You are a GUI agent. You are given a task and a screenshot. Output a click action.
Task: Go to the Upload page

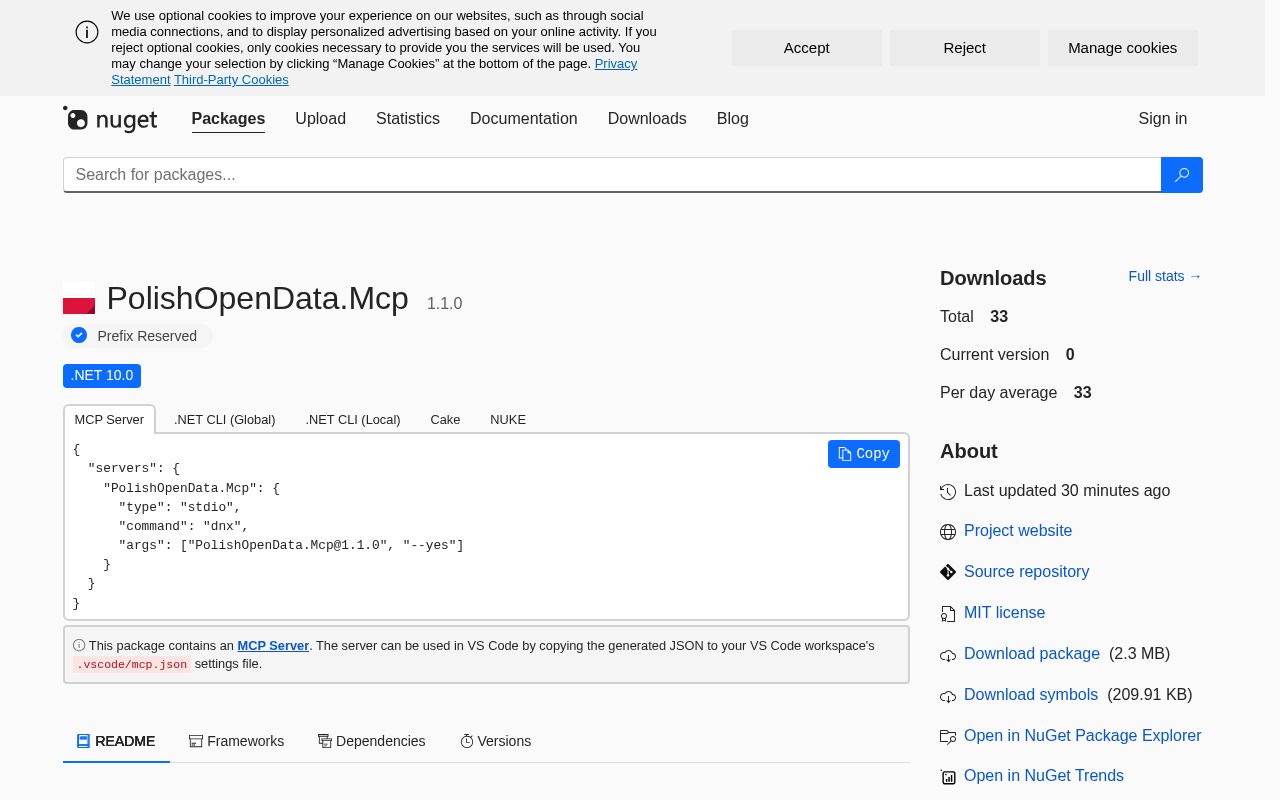point(320,119)
